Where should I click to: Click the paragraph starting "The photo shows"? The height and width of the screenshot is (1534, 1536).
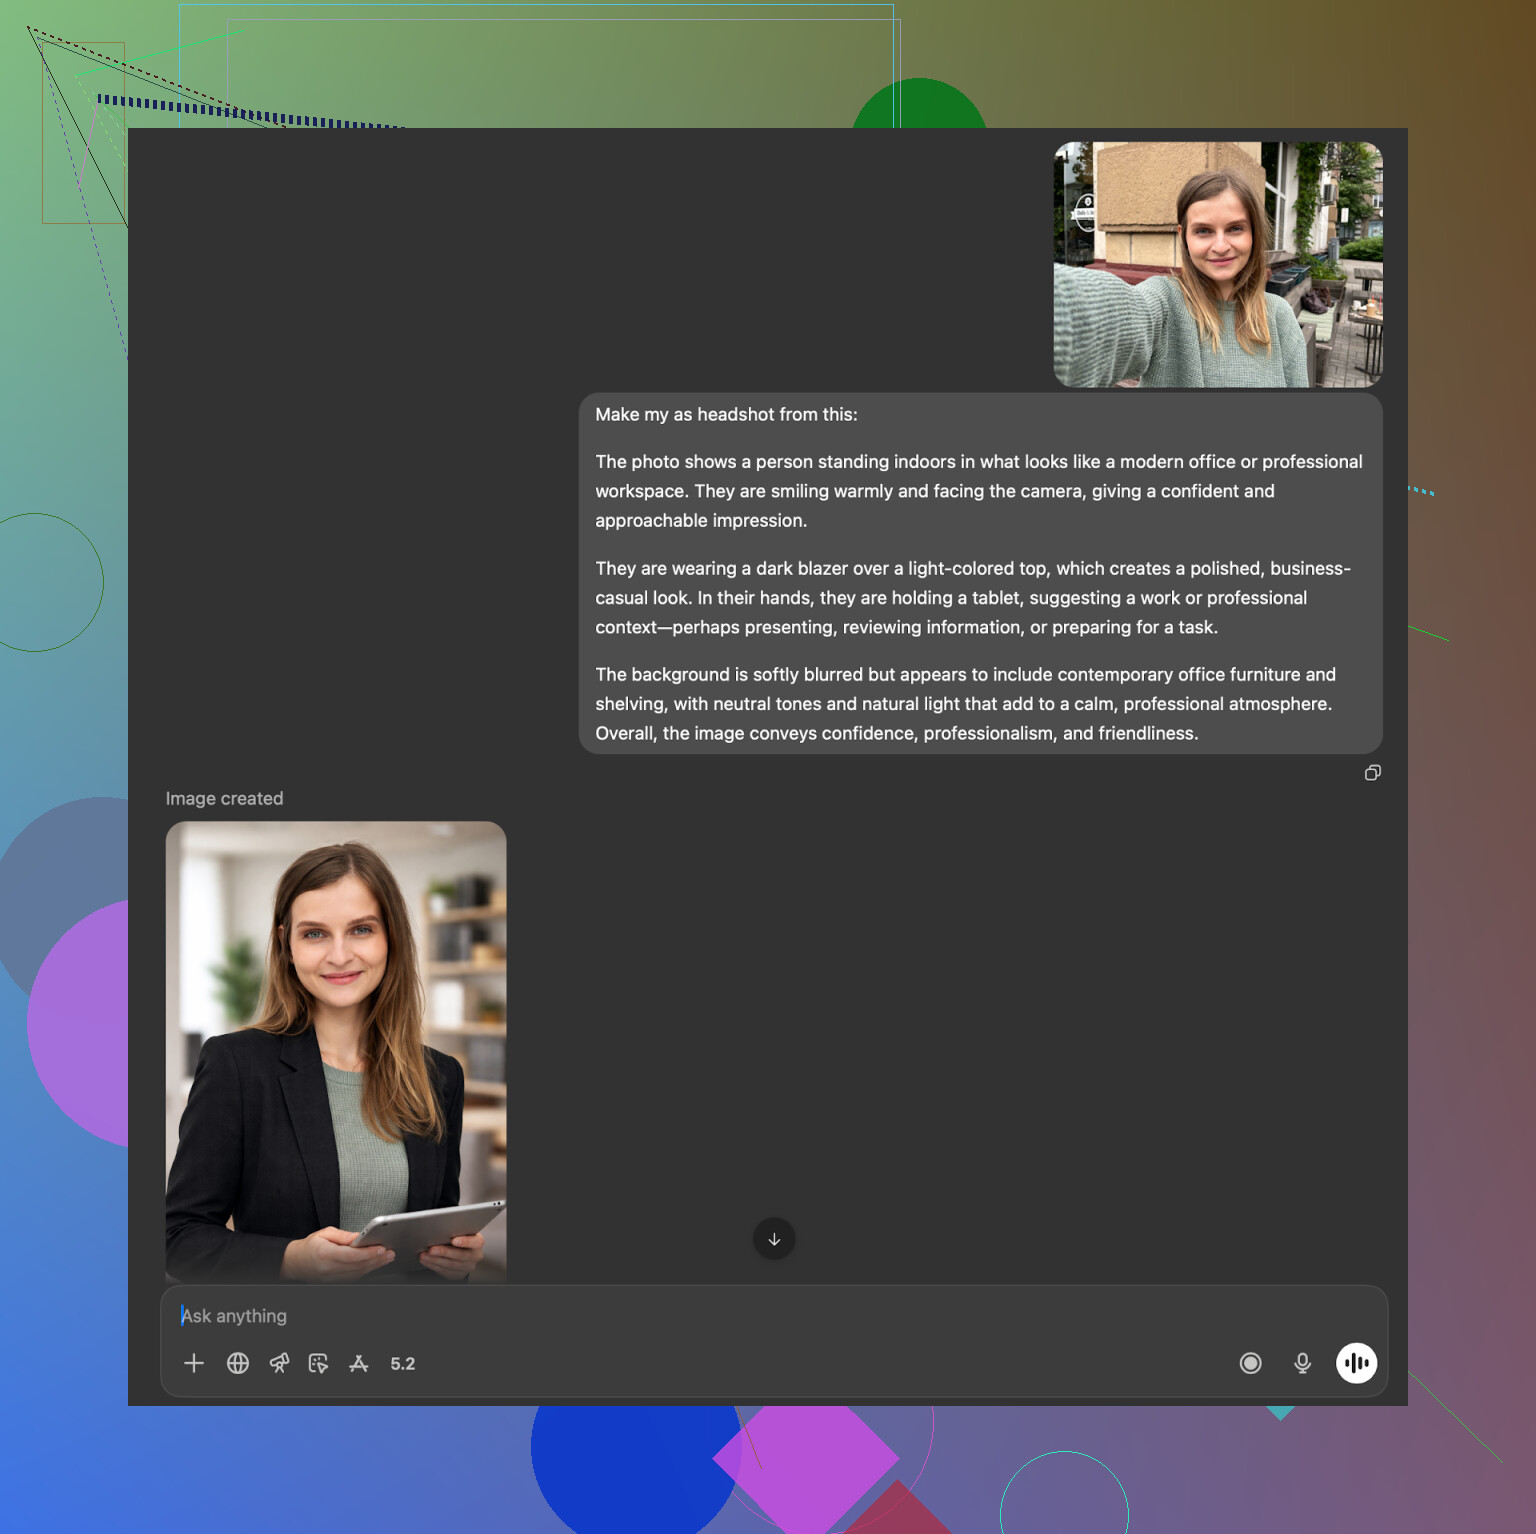(x=978, y=491)
